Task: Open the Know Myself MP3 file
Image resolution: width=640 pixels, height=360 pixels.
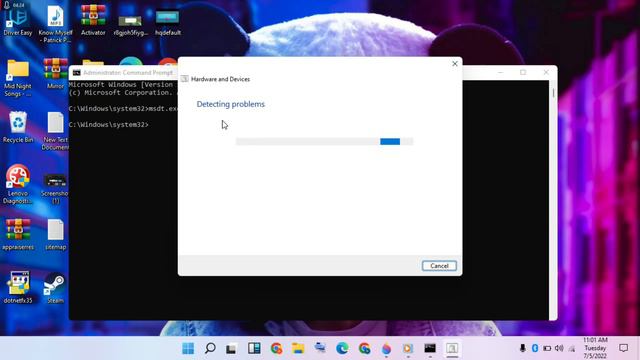Action: coord(56,24)
